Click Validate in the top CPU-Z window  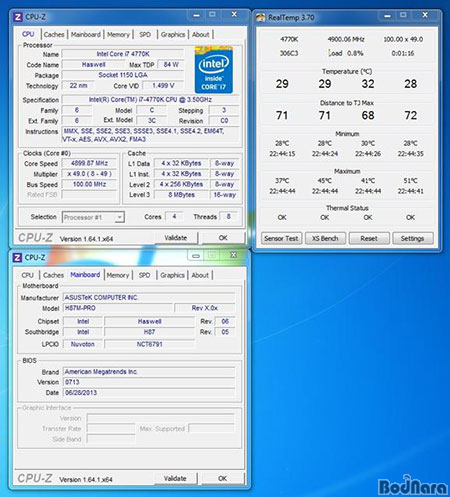[x=176, y=238]
